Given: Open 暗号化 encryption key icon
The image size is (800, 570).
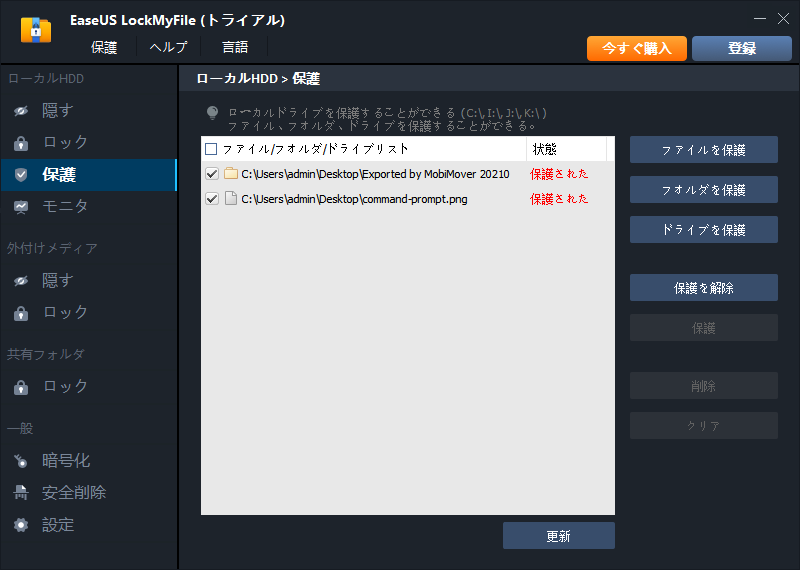Looking at the screenshot, I should [x=21, y=461].
